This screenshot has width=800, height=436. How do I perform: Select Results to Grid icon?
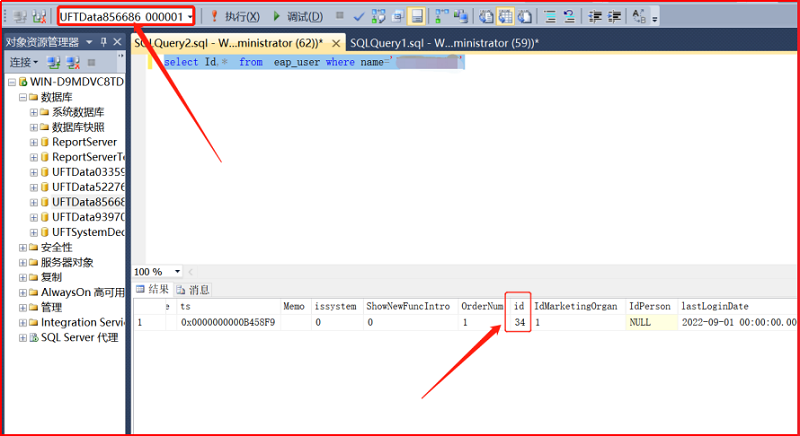coord(505,17)
